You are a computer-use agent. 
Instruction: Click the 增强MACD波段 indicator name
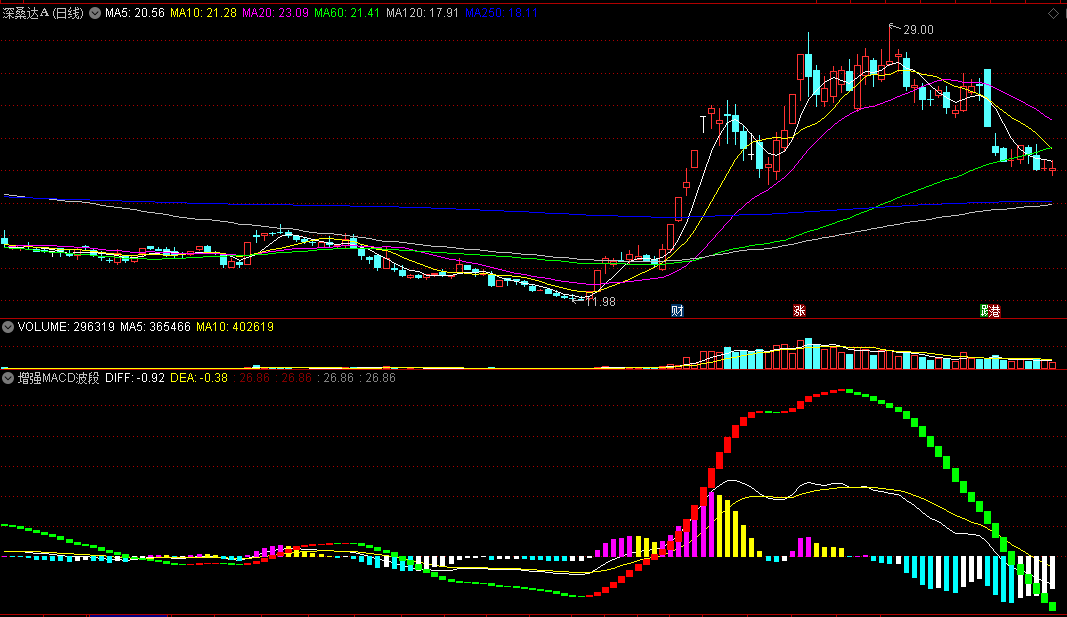pos(59,378)
